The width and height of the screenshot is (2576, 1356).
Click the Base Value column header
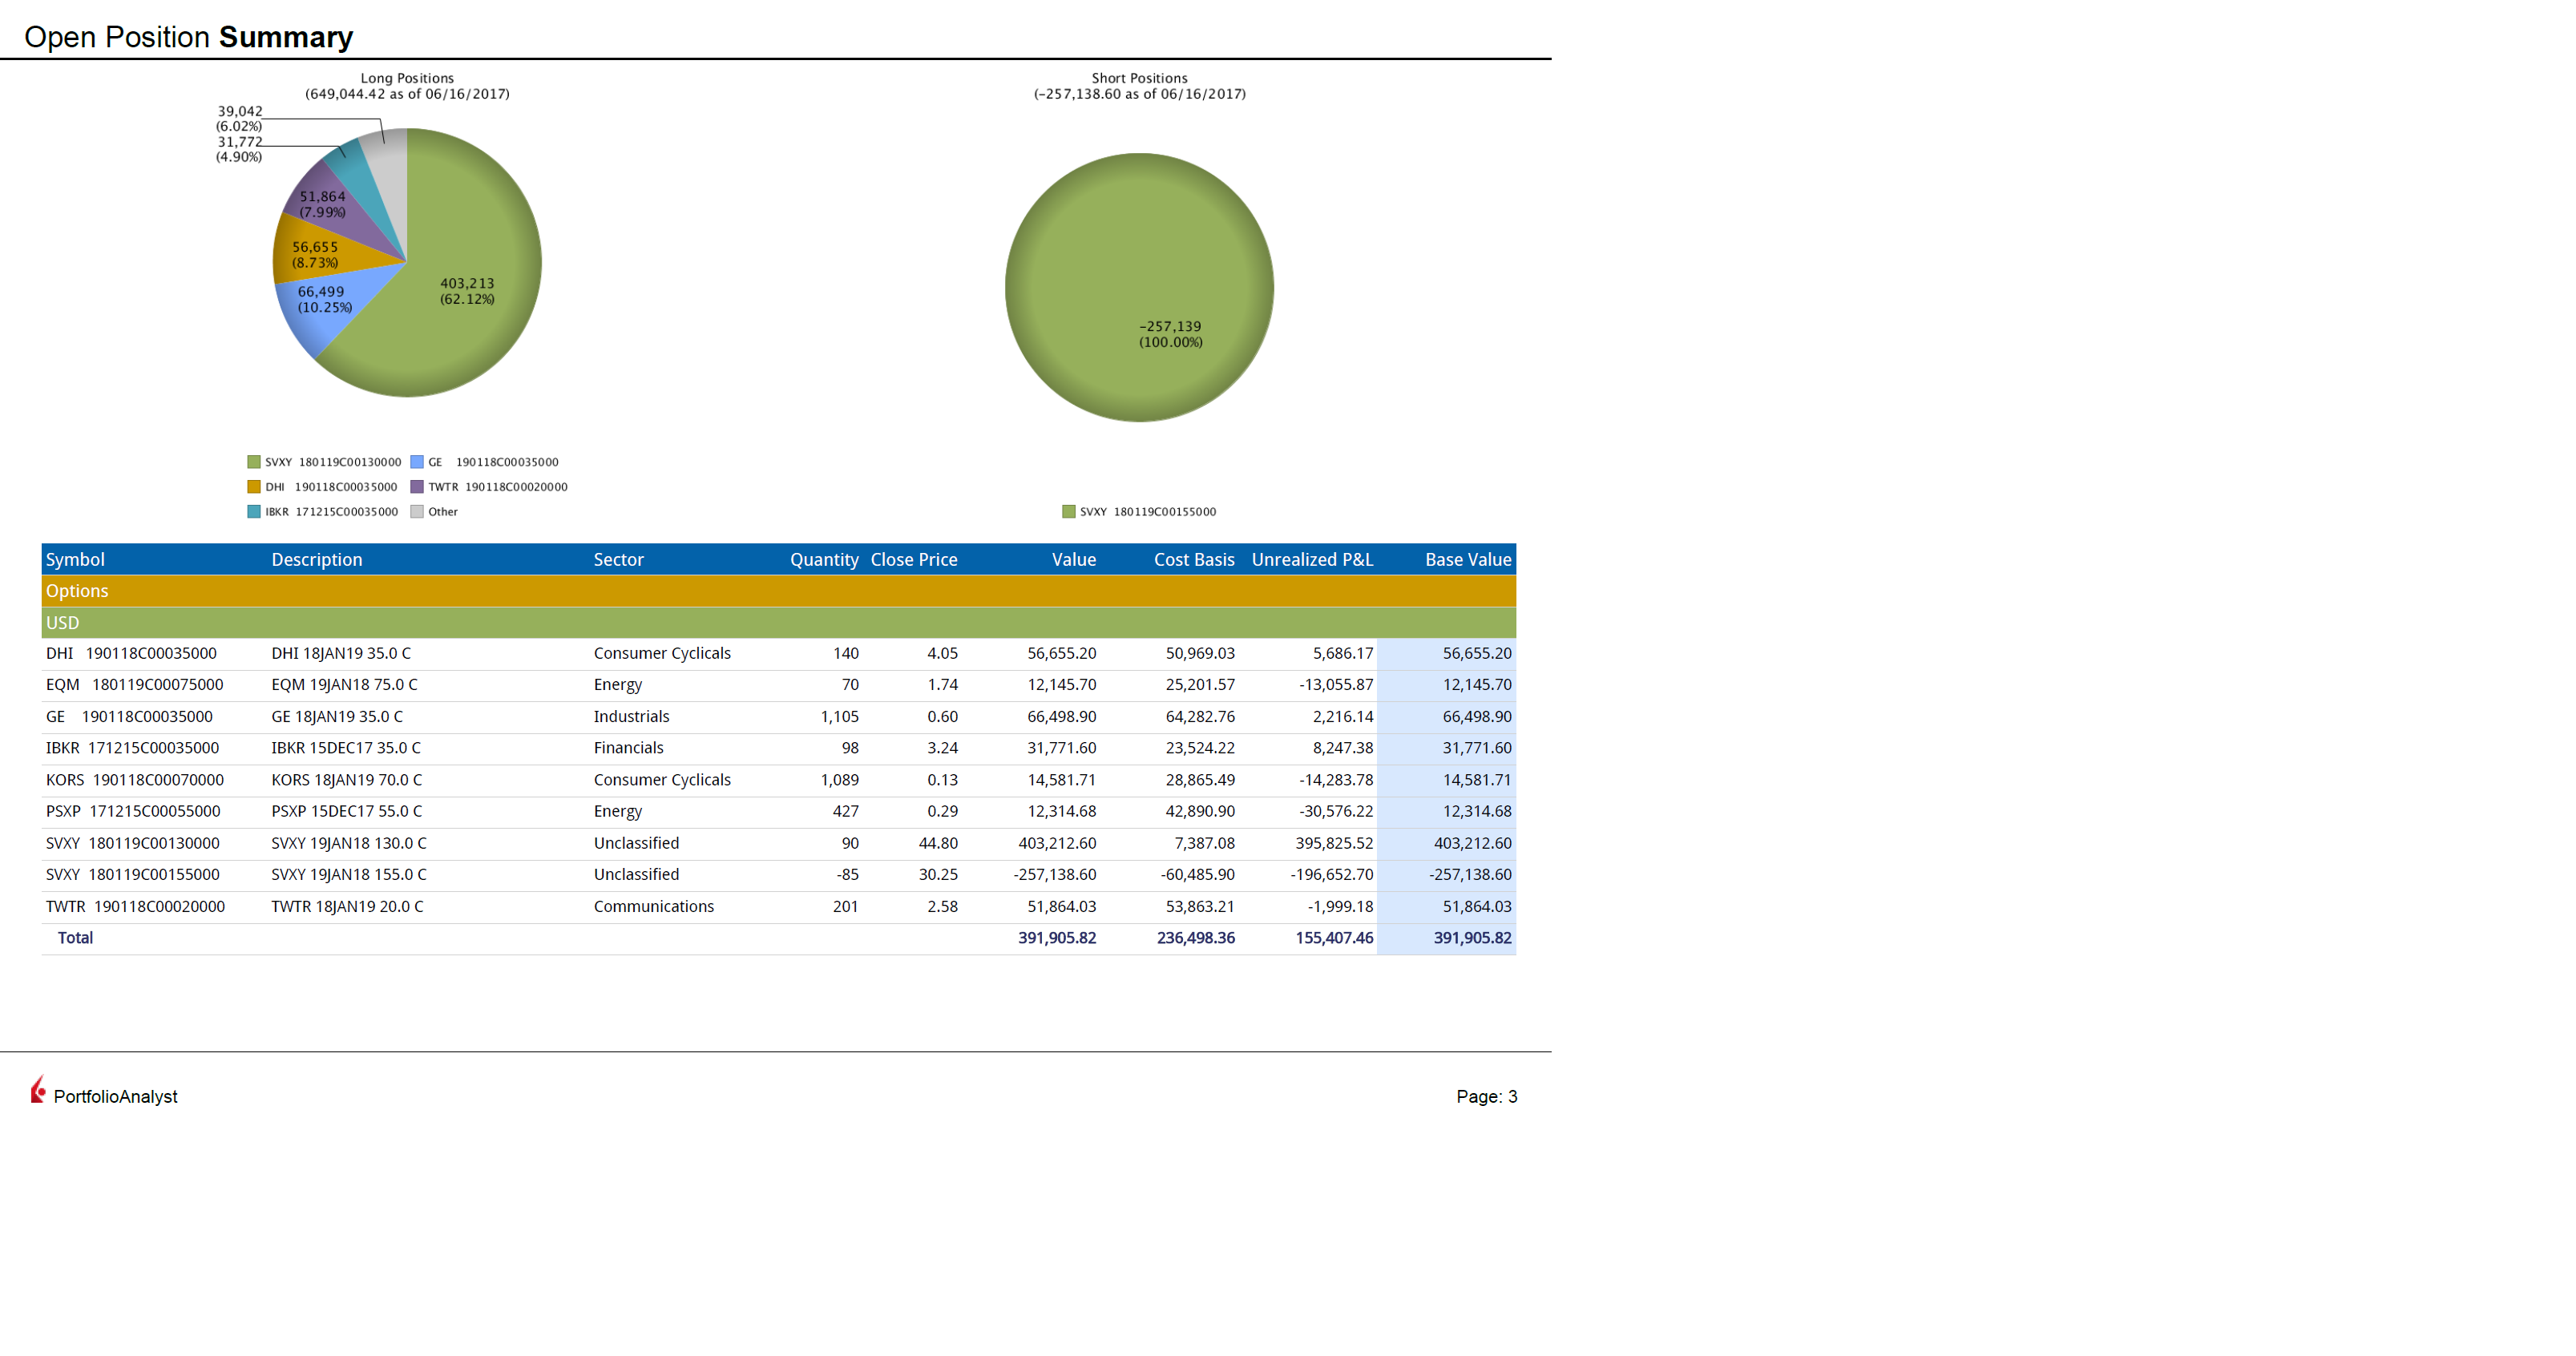pos(1467,560)
